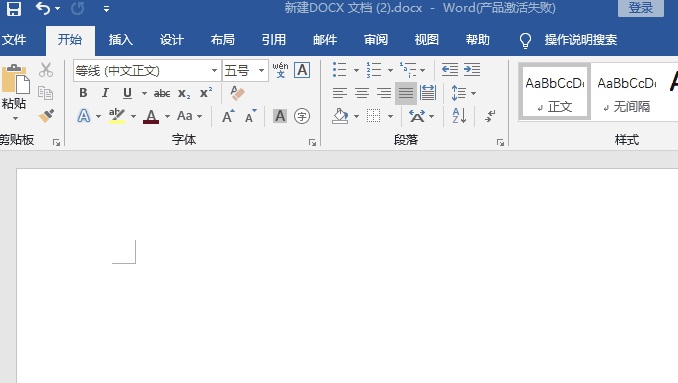Toggle bold formatting
Screen dimensions: 678x383
pos(83,93)
